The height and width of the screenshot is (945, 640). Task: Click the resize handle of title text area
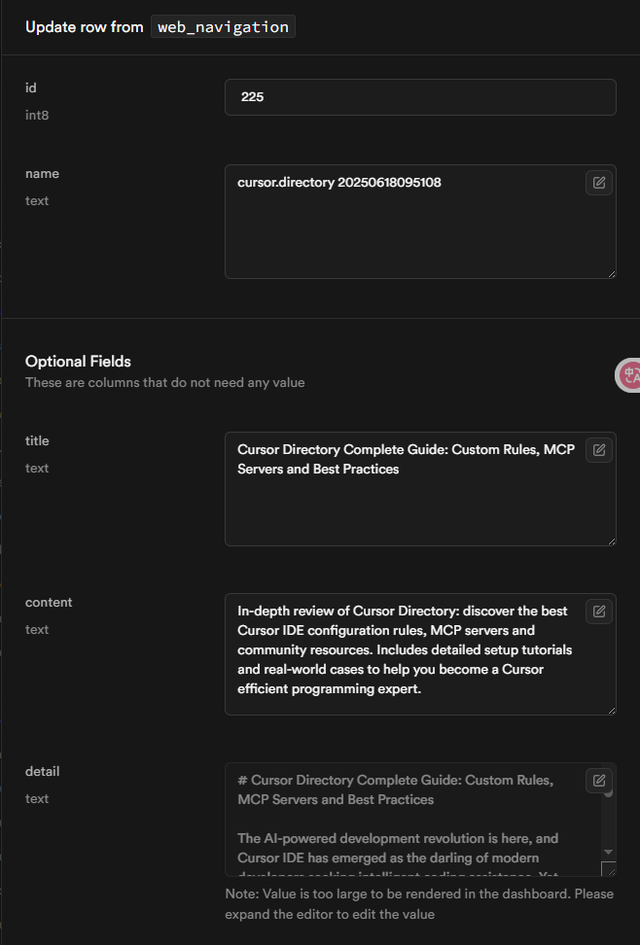tap(610, 540)
